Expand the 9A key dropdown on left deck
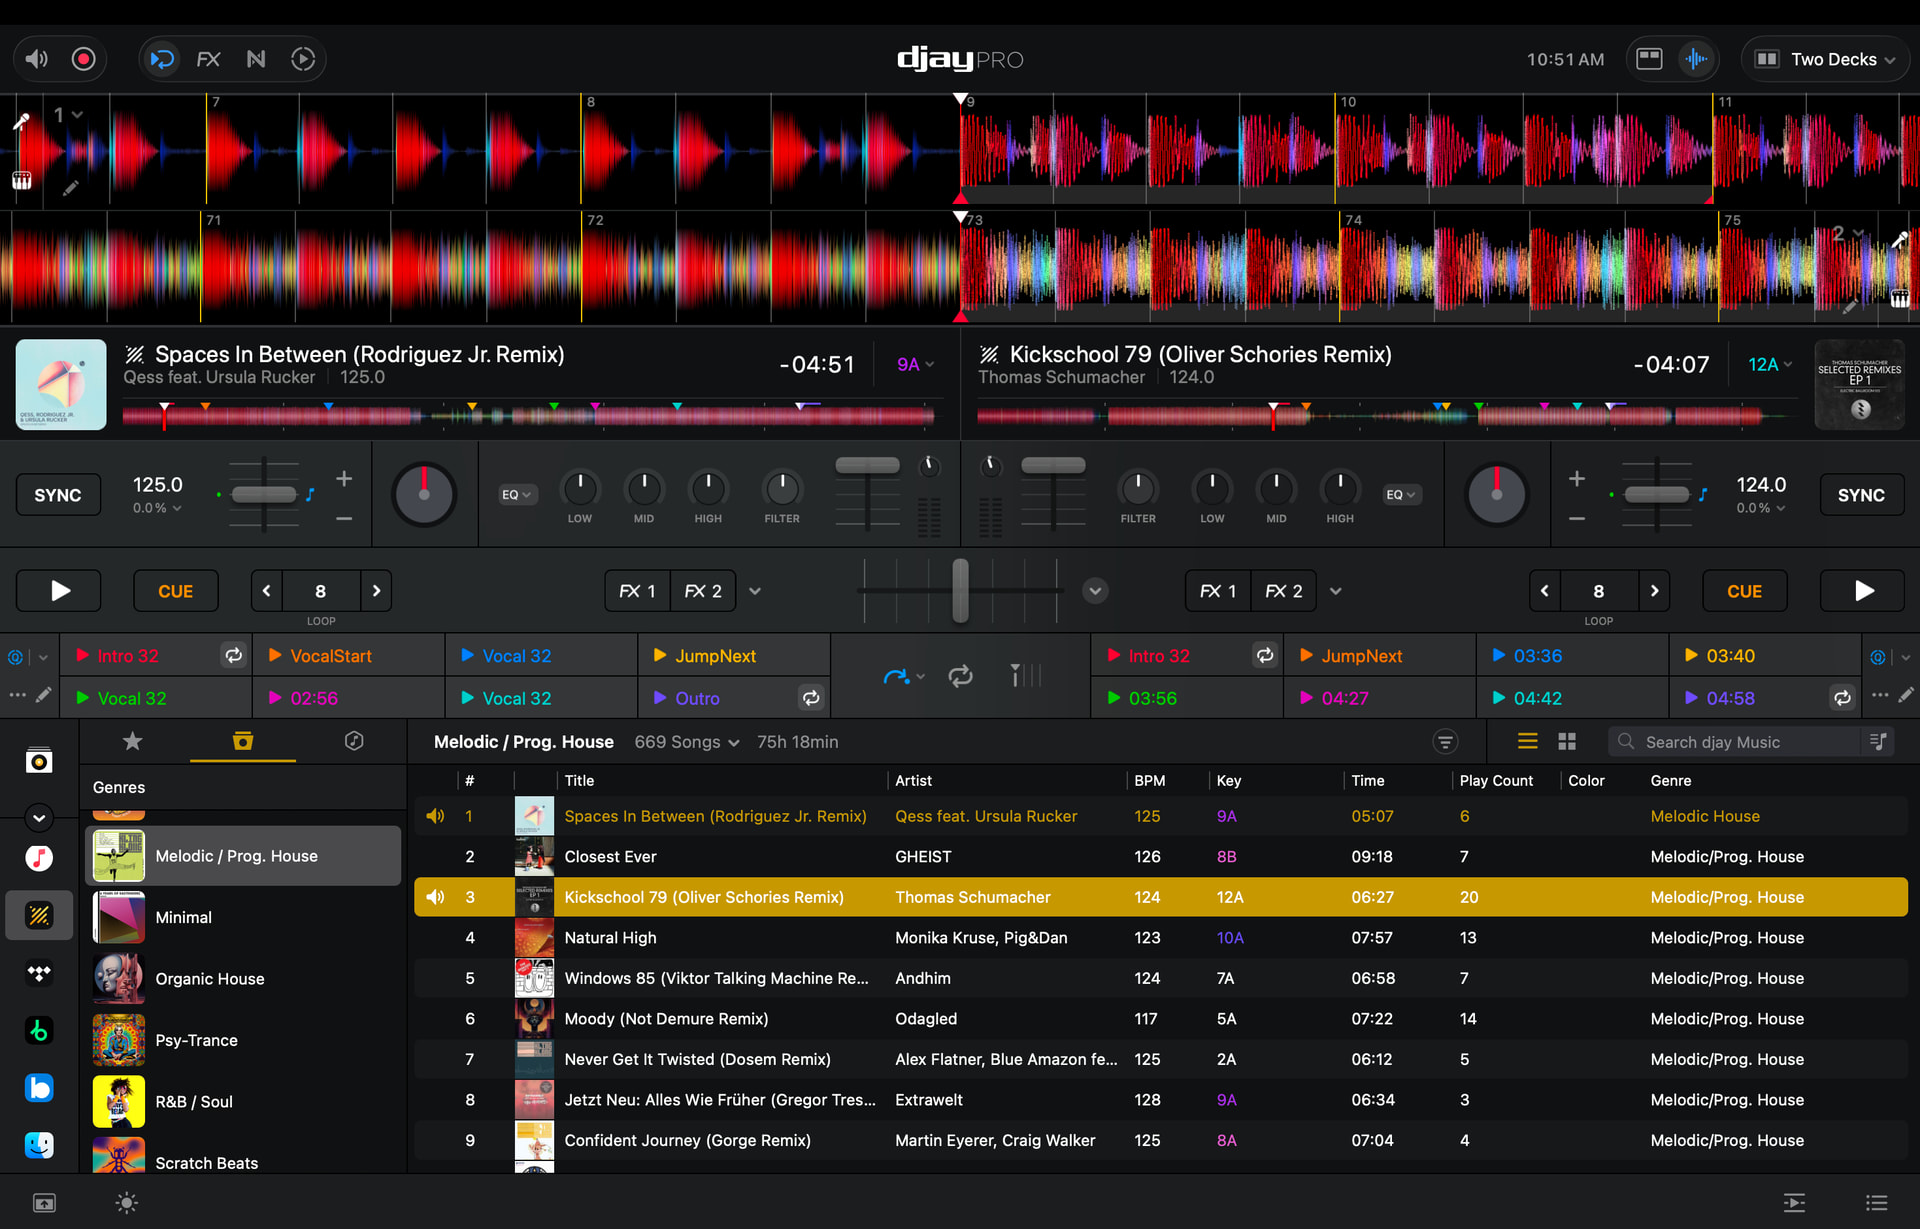This screenshot has width=1920, height=1229. 915,365
